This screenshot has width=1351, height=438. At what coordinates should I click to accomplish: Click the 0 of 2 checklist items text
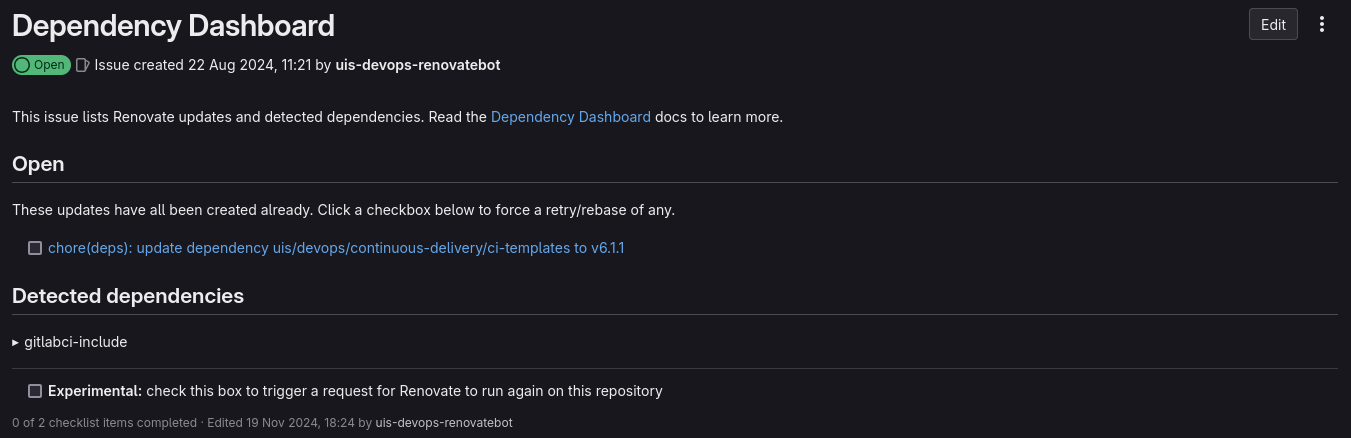click(104, 423)
